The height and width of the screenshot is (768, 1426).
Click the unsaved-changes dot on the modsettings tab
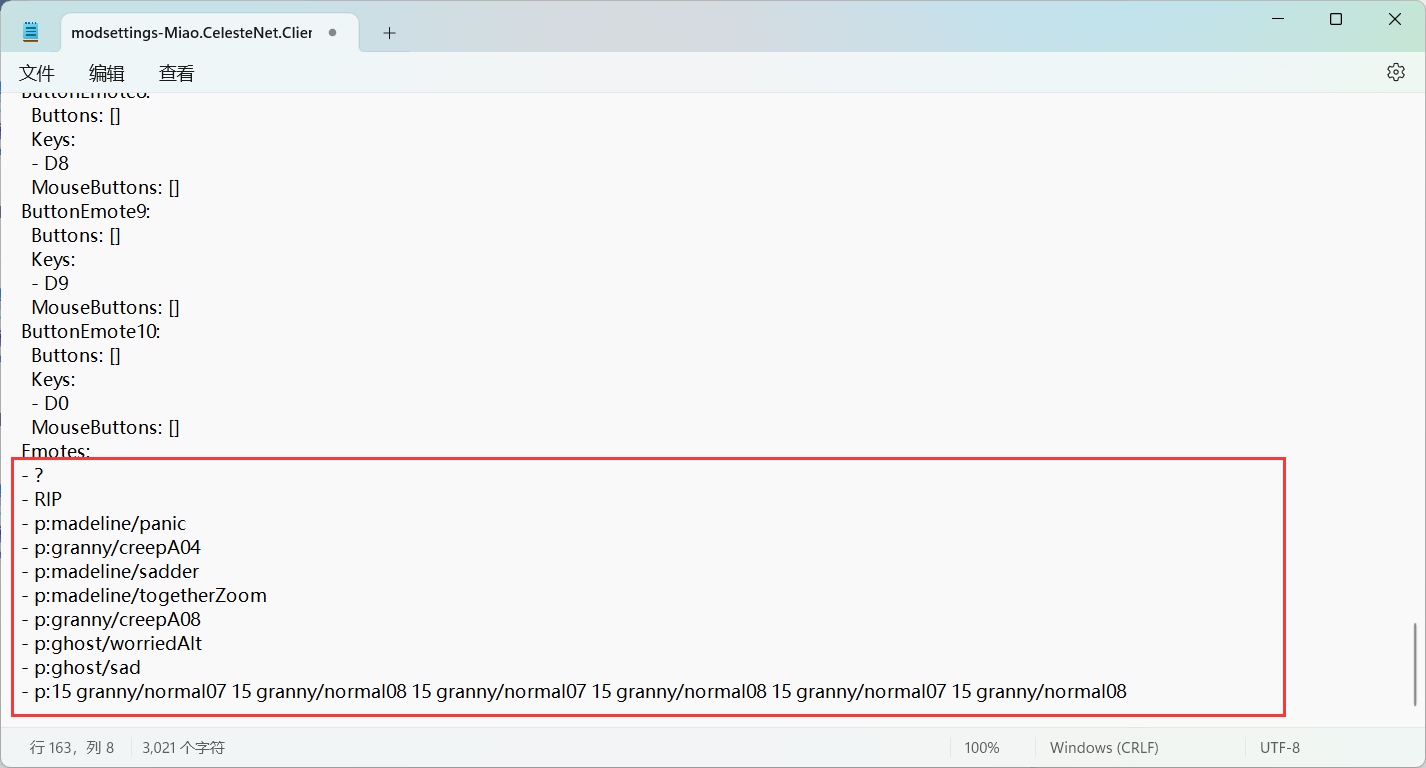point(332,33)
